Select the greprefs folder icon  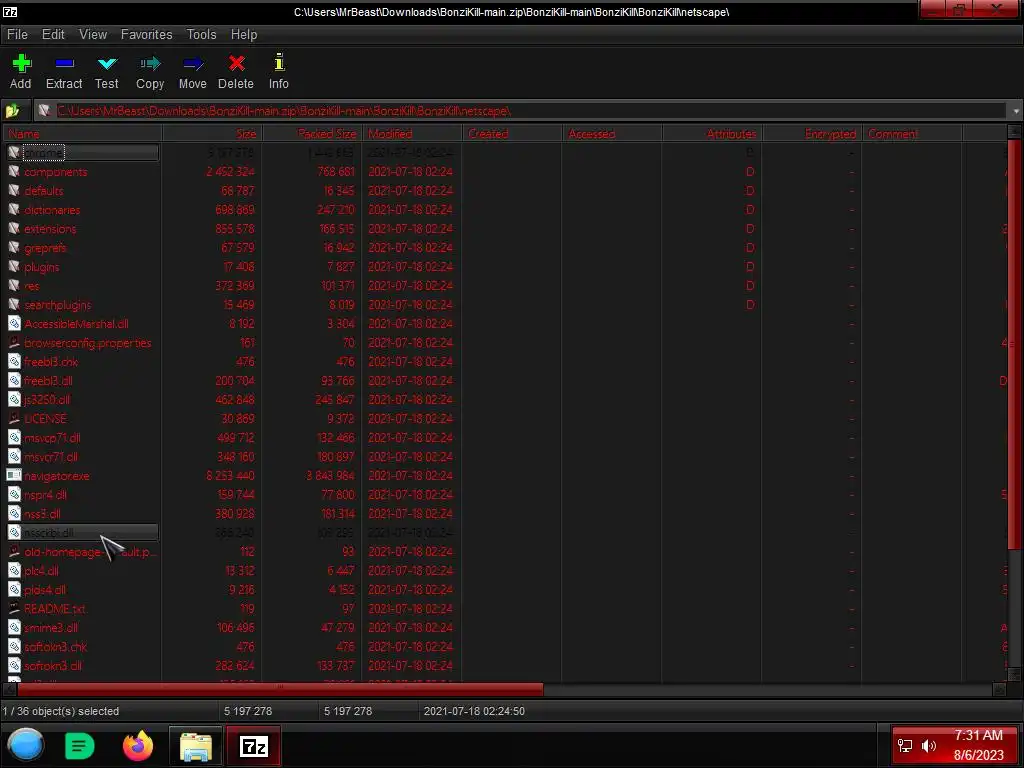click(x=14, y=247)
